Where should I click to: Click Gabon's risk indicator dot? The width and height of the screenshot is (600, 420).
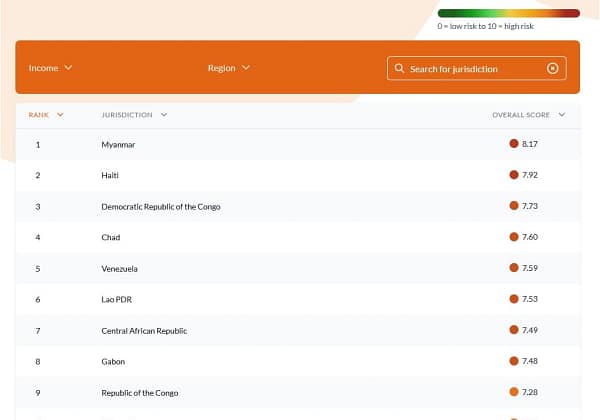[x=514, y=361]
